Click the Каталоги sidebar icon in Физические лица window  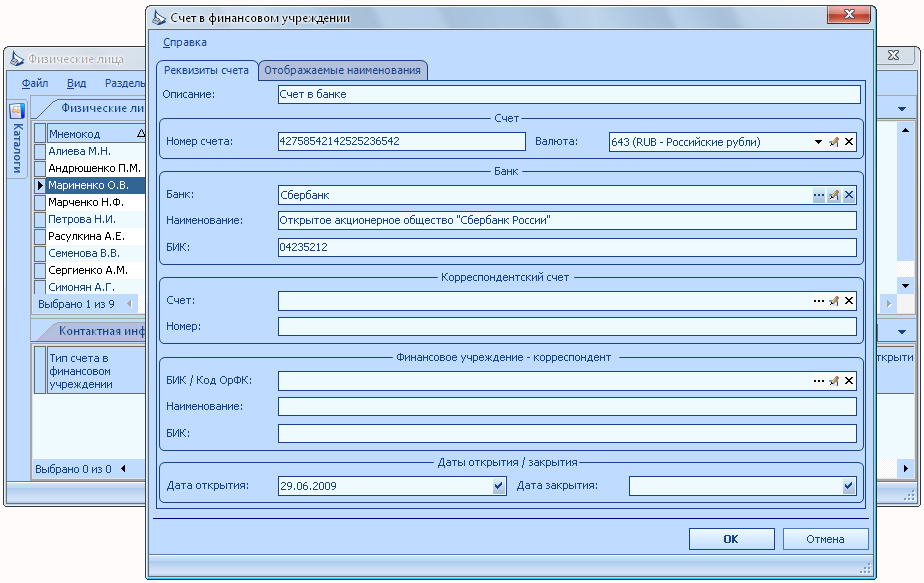pos(16,110)
